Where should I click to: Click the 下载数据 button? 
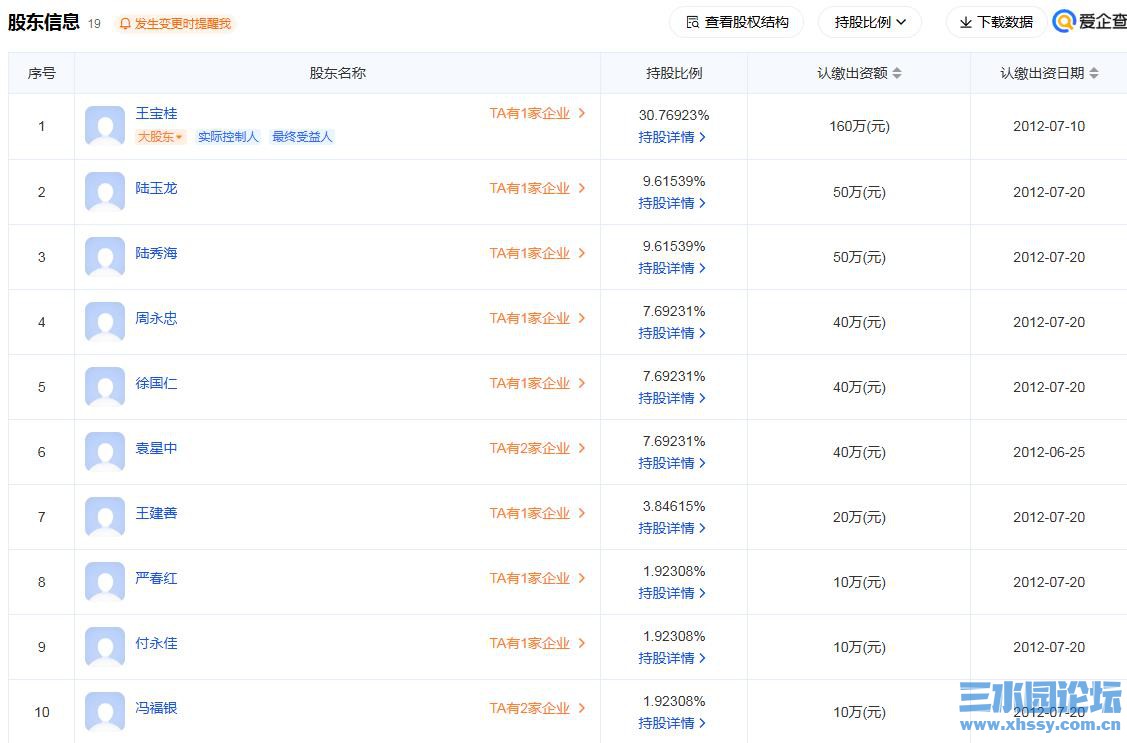click(x=996, y=22)
